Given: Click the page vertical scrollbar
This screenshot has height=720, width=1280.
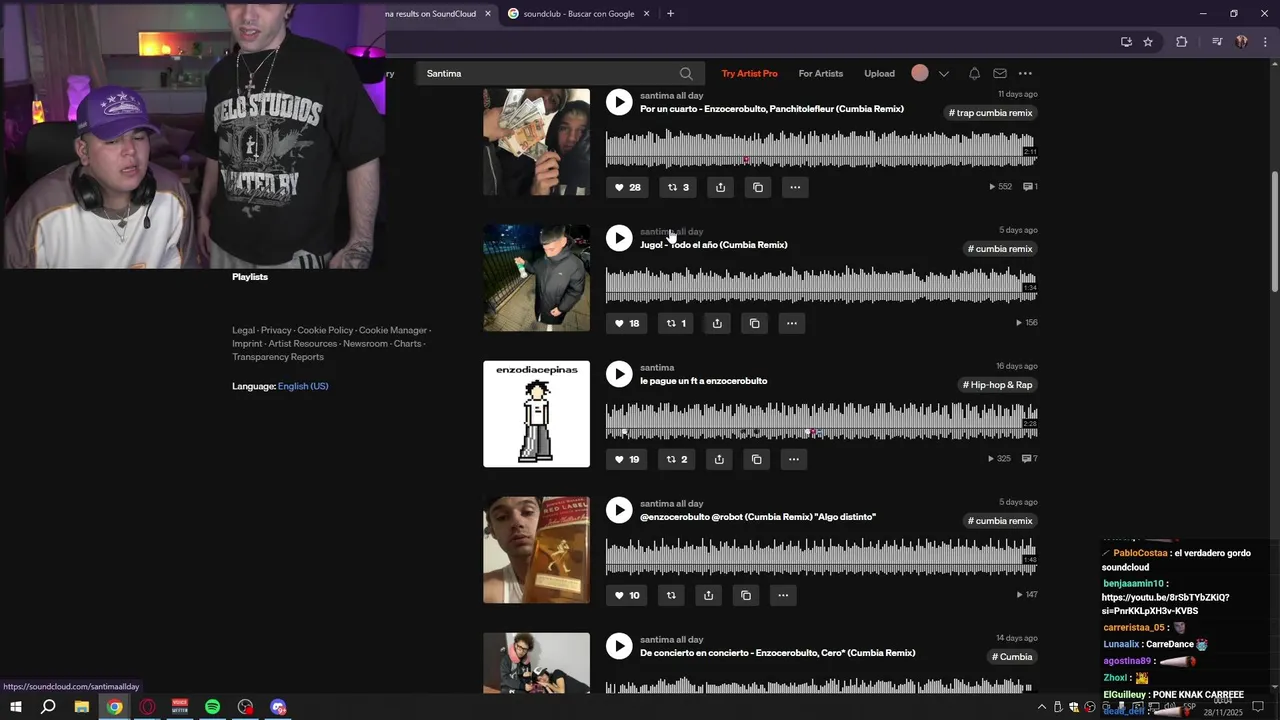Looking at the screenshot, I should [1274, 230].
